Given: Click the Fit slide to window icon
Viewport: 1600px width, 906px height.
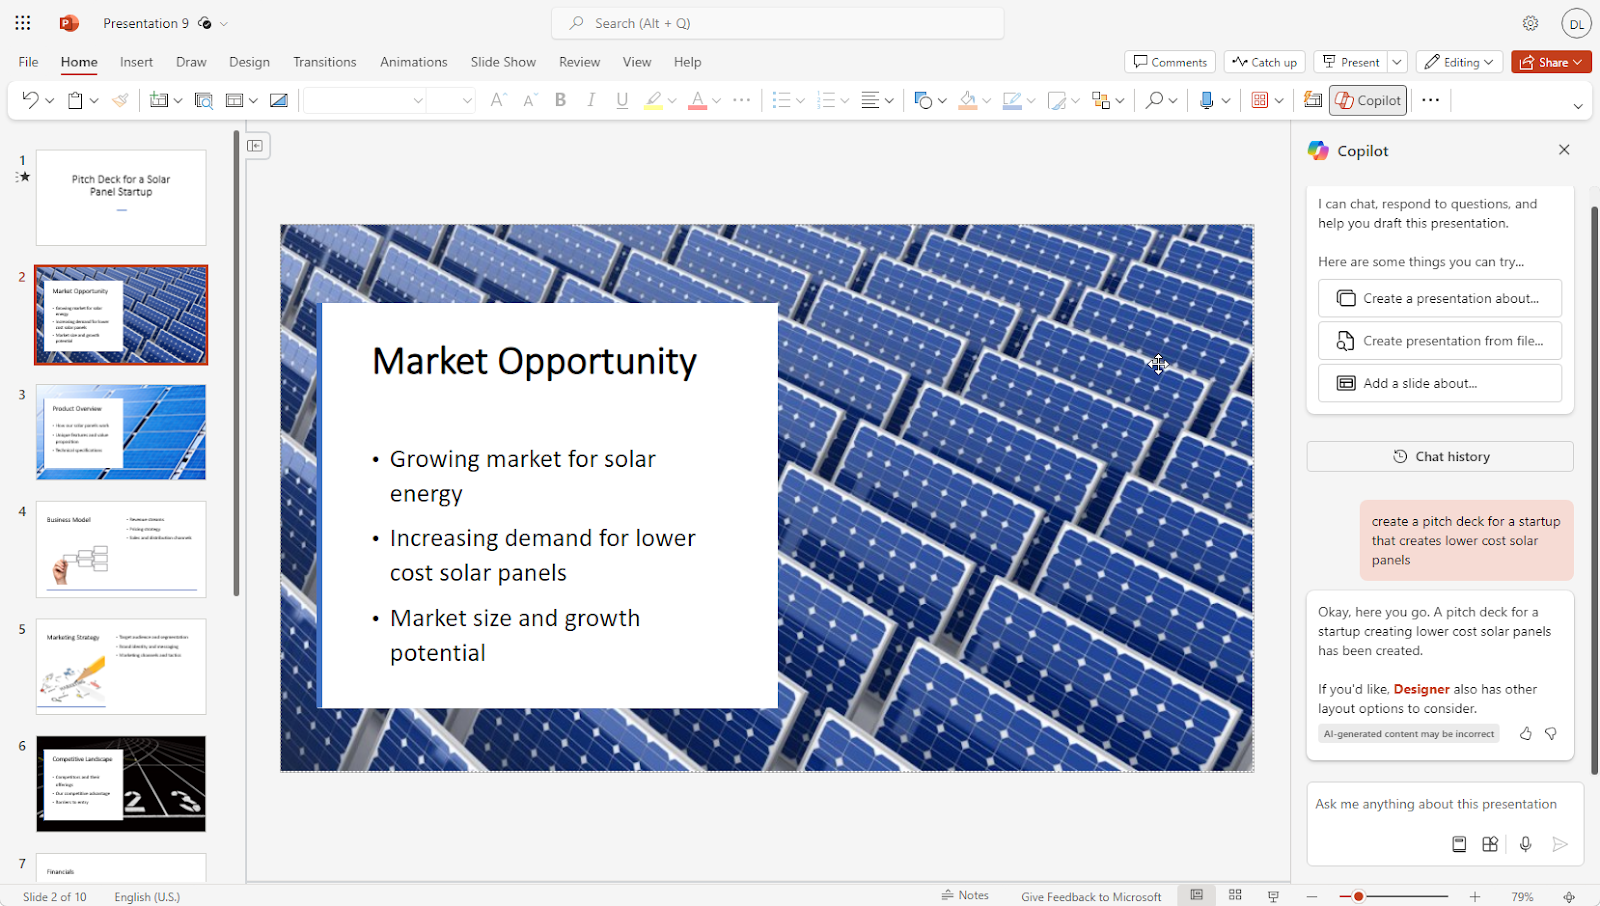Looking at the screenshot, I should pyautogui.click(x=1569, y=896).
